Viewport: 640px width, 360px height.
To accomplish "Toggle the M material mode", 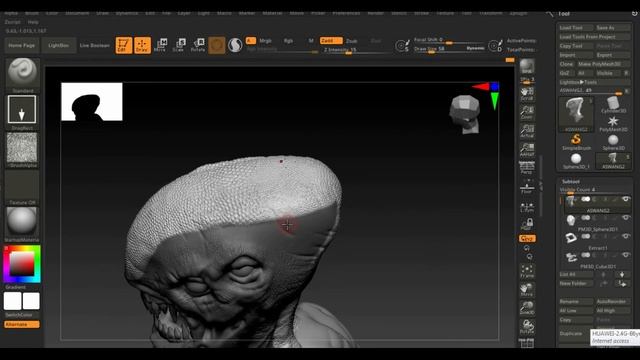I will point(311,41).
